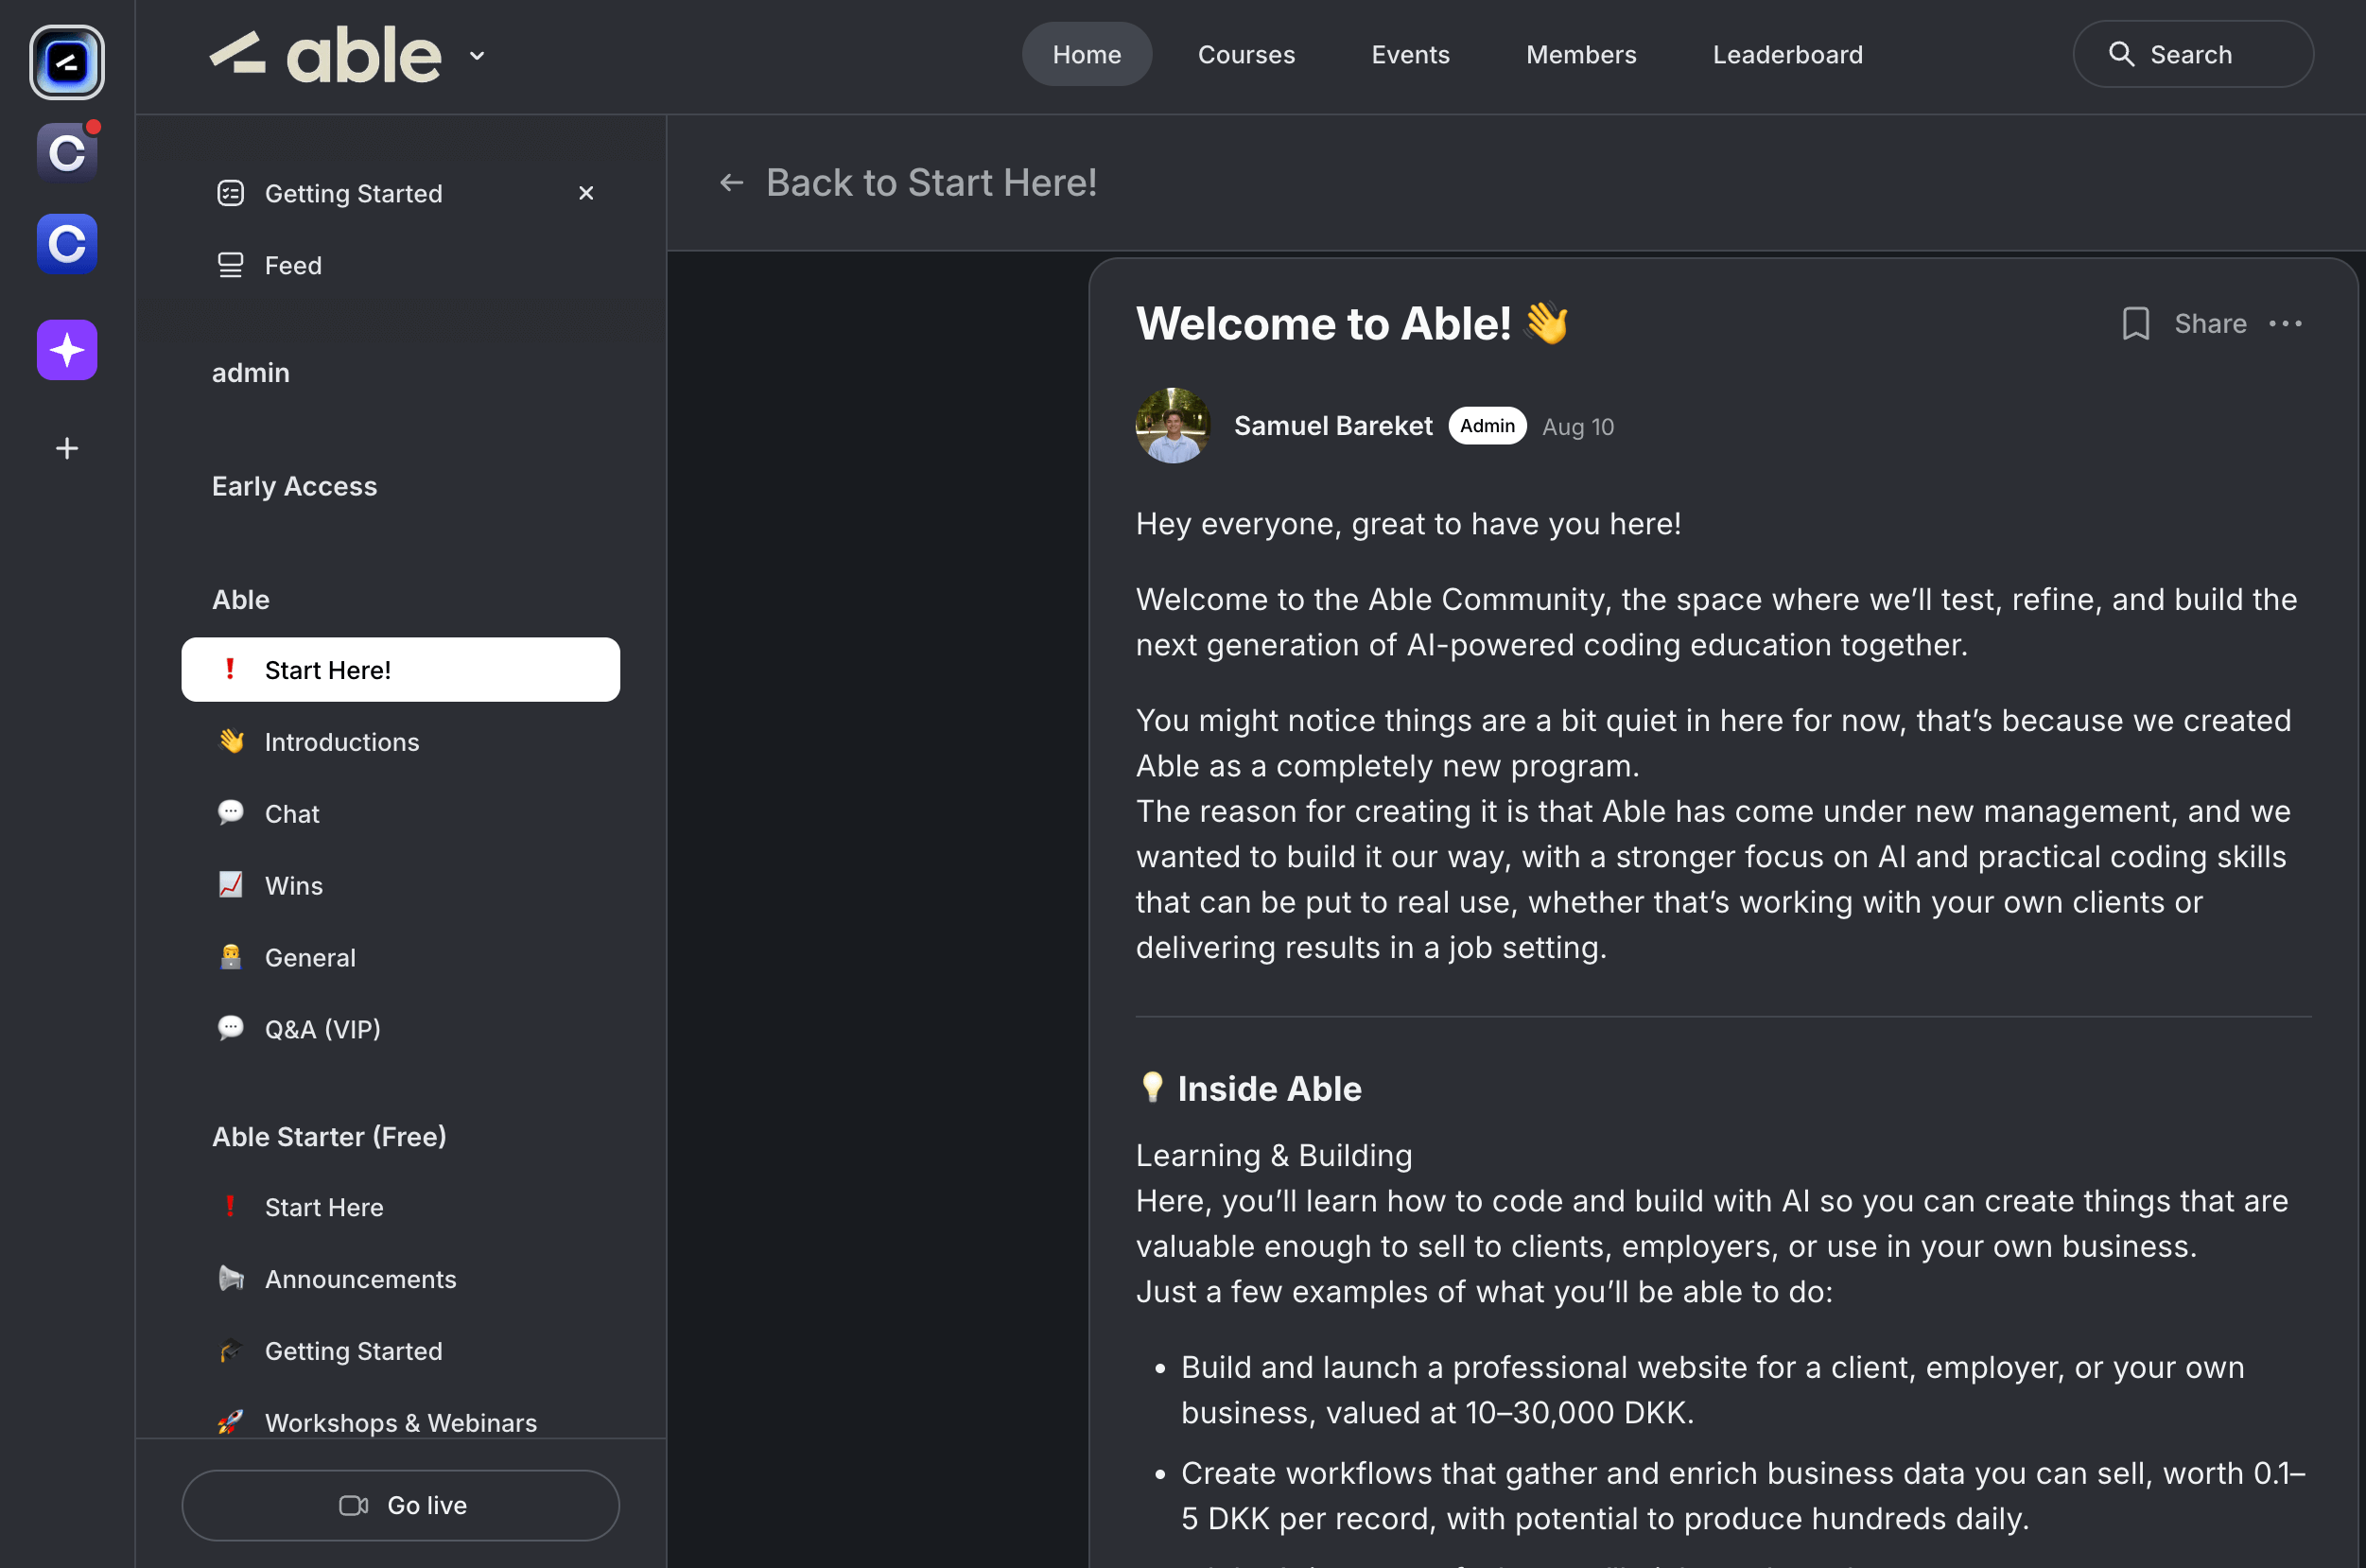This screenshot has width=2366, height=1568.
Task: Expand the Early Access space group
Action: click(294, 486)
